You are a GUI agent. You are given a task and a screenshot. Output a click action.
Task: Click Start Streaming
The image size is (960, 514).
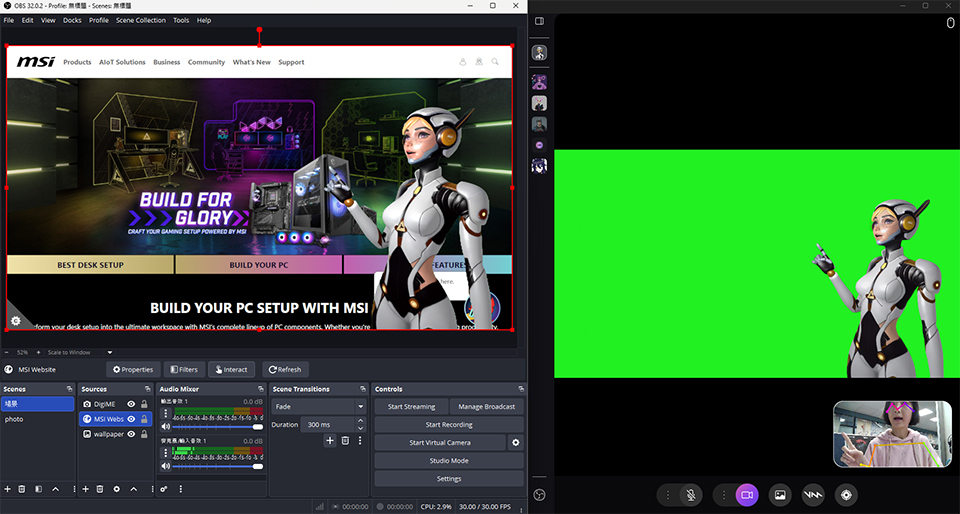pos(411,406)
